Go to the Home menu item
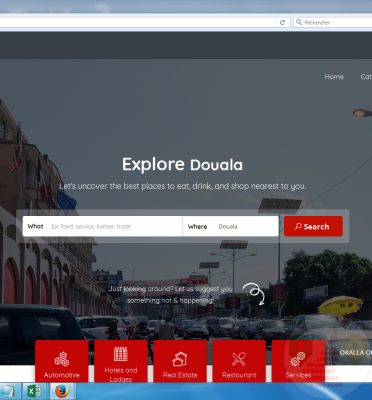Screen dimensions: 372x400 [334, 77]
